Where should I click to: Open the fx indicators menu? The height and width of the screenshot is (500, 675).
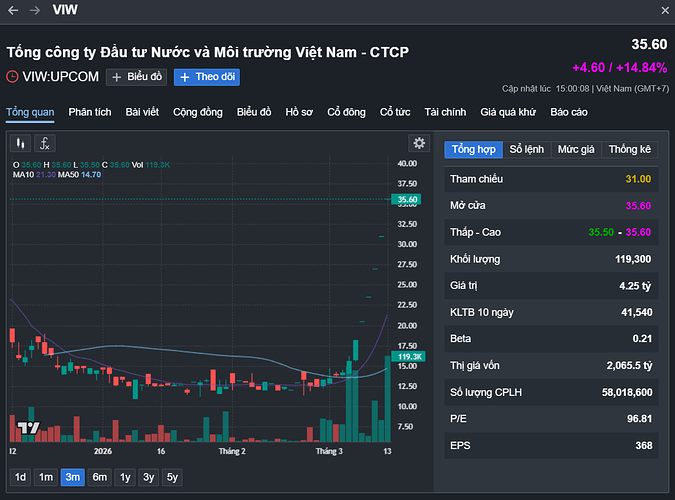click(45, 143)
